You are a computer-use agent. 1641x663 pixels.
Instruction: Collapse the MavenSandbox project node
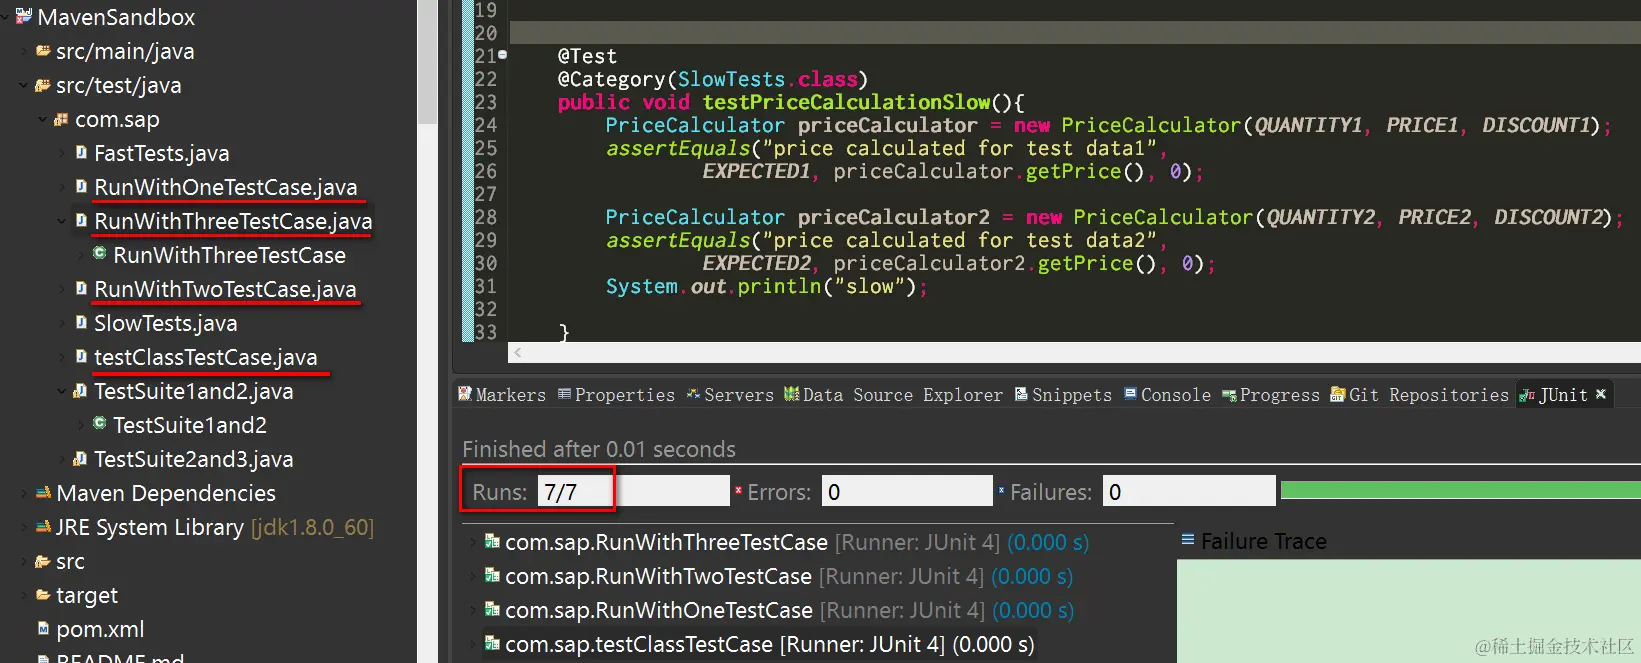coord(6,17)
